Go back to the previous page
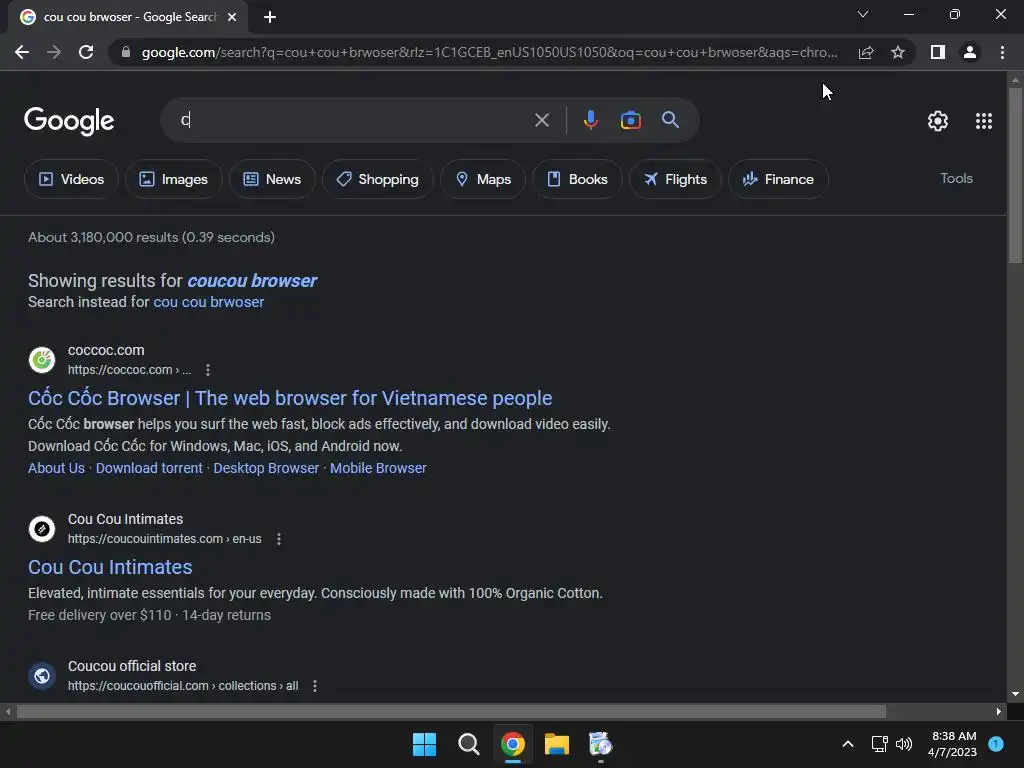This screenshot has height=768, width=1024. click(x=22, y=52)
